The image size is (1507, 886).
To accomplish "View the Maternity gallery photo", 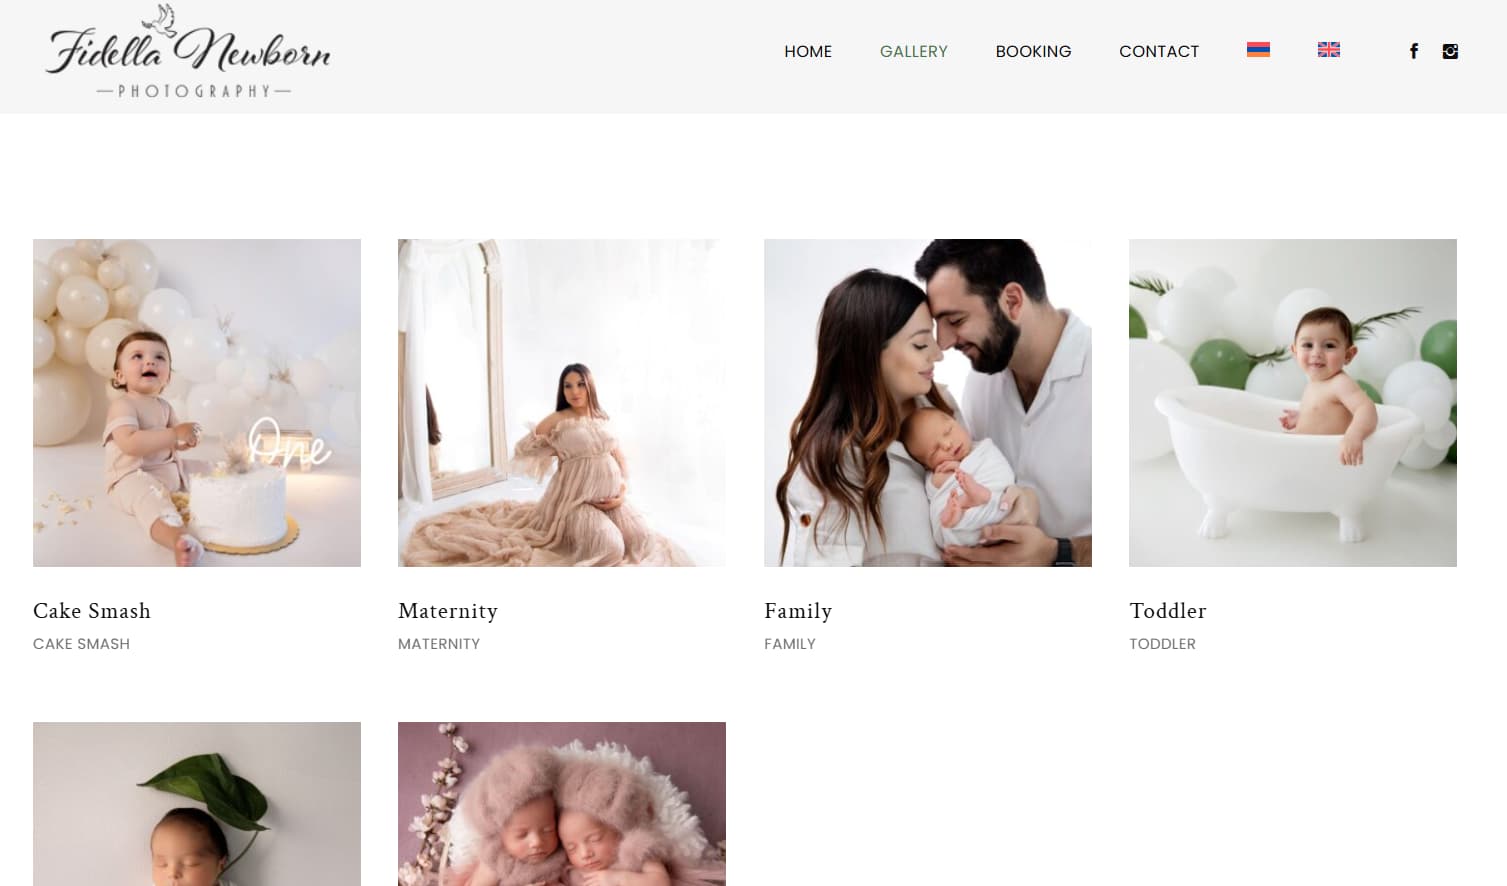I will 562,402.
